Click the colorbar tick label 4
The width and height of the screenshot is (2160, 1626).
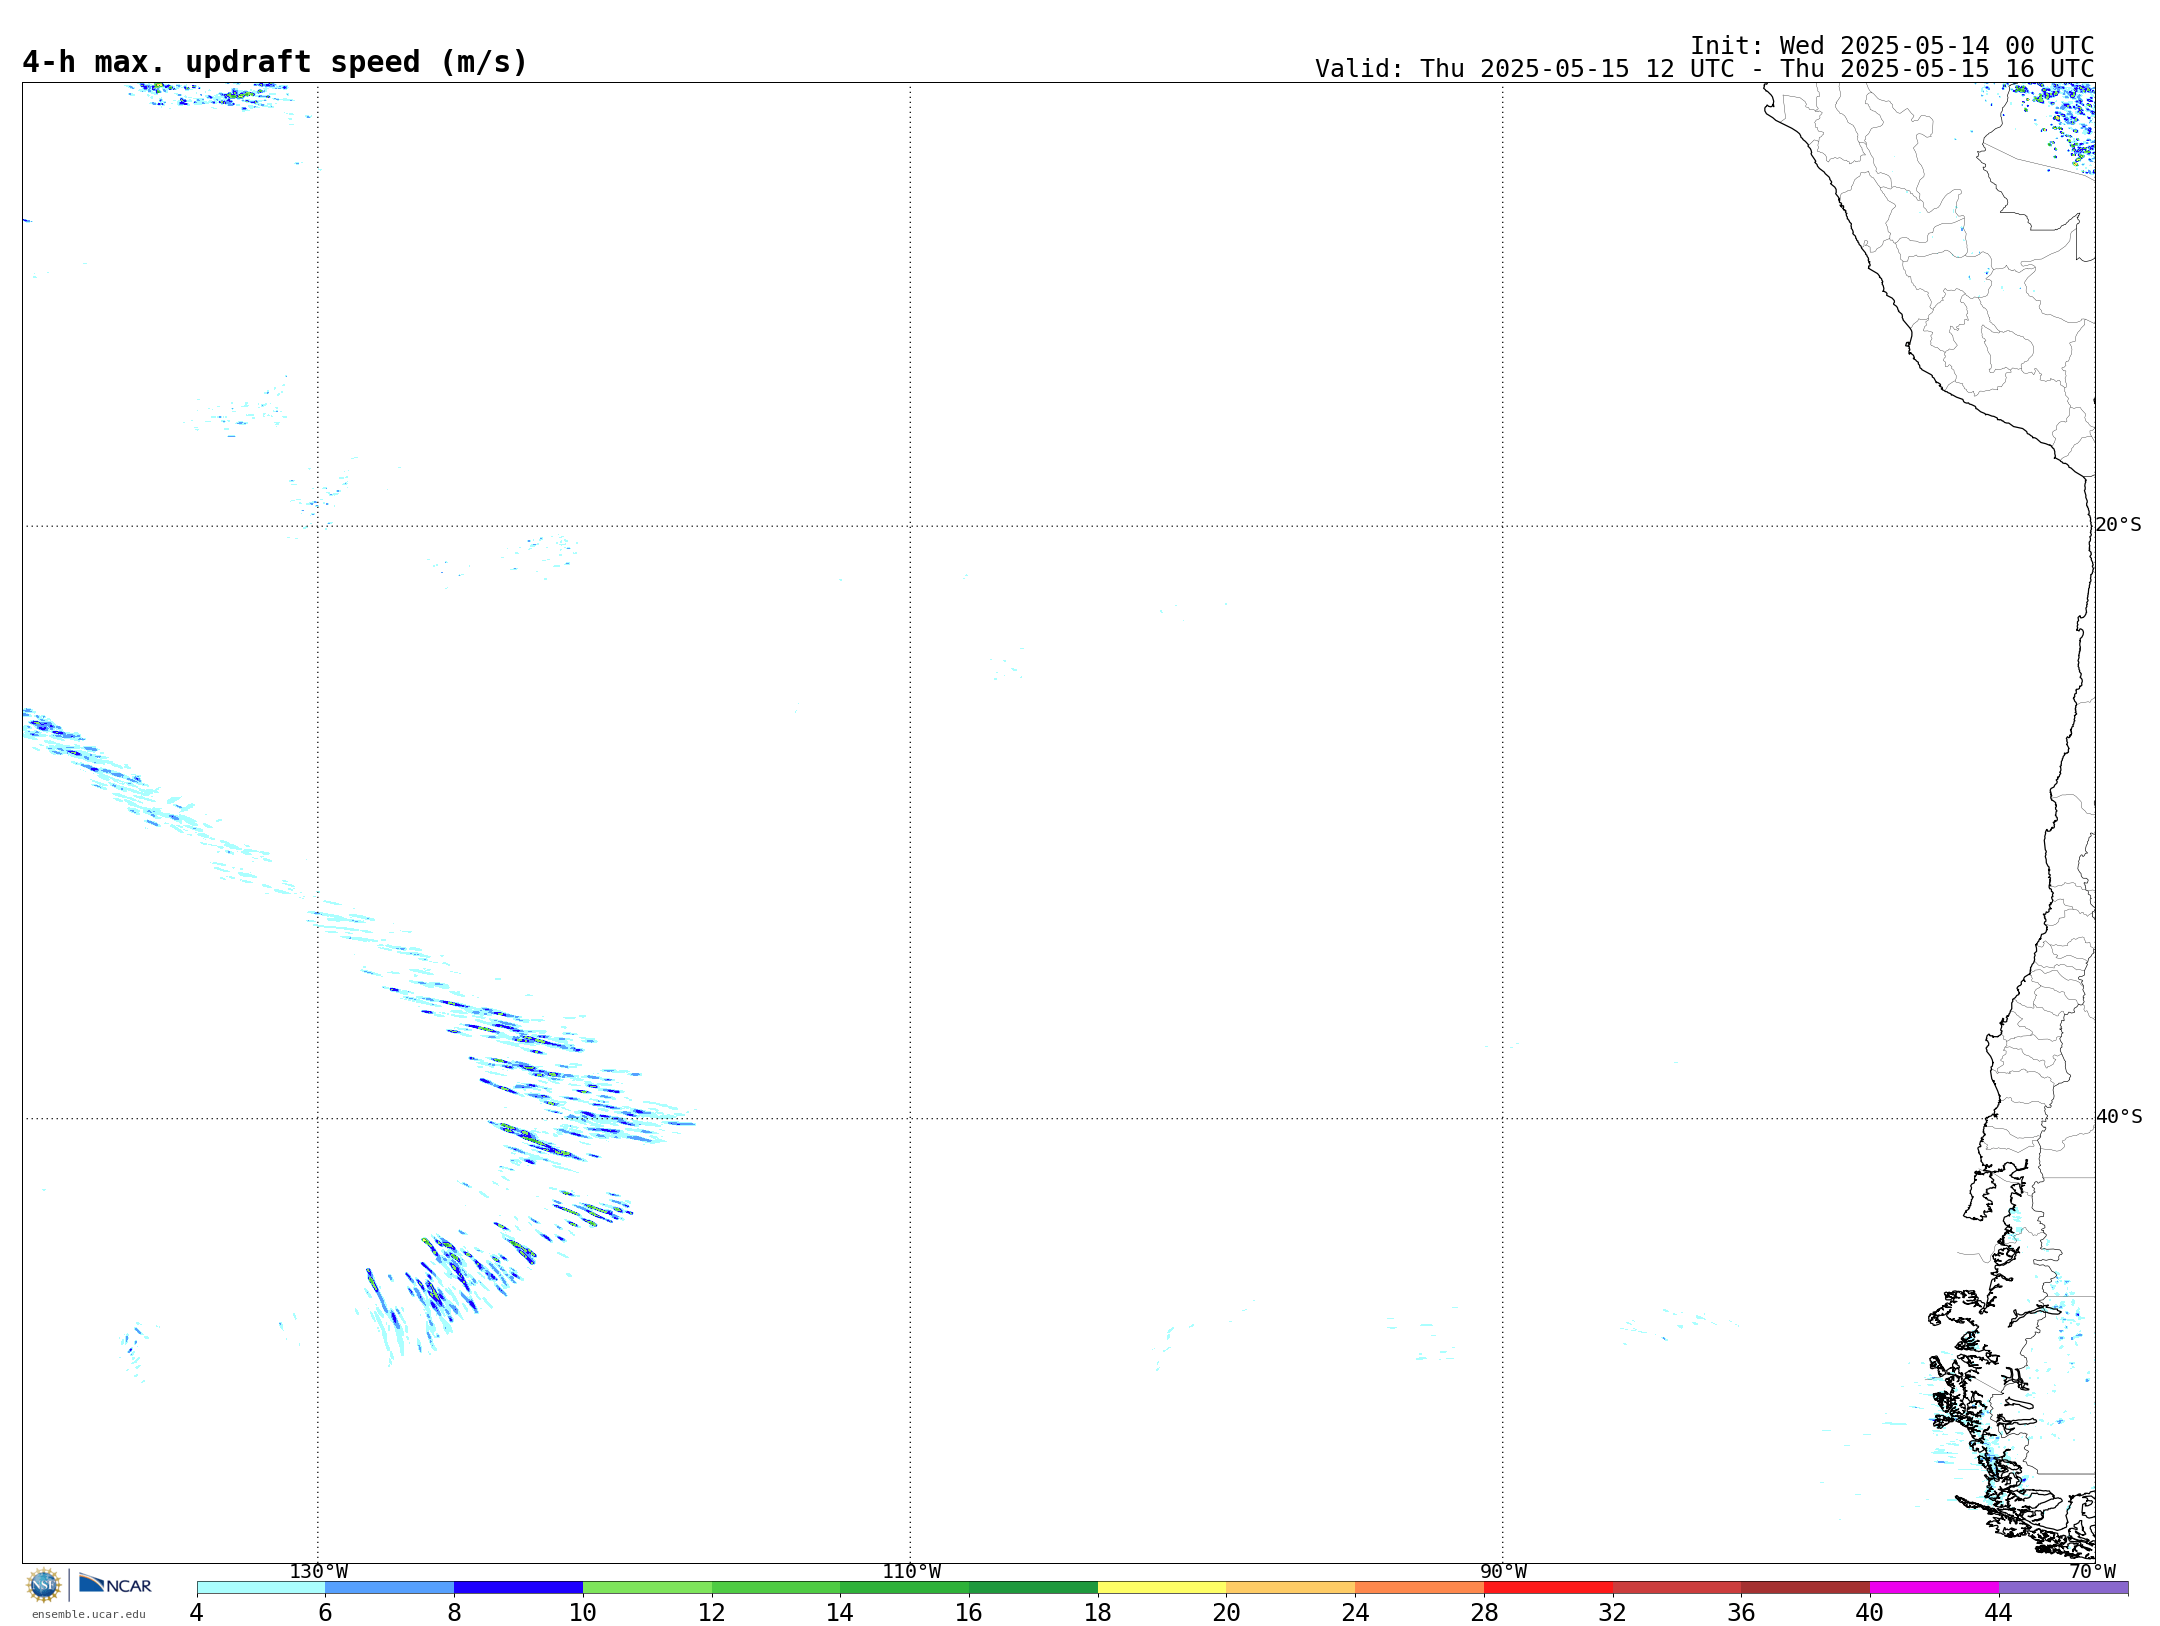(197, 1613)
